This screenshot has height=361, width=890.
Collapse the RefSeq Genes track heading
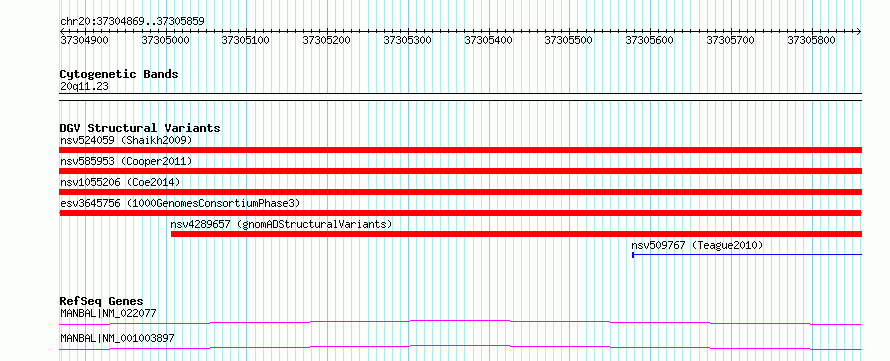(102, 301)
